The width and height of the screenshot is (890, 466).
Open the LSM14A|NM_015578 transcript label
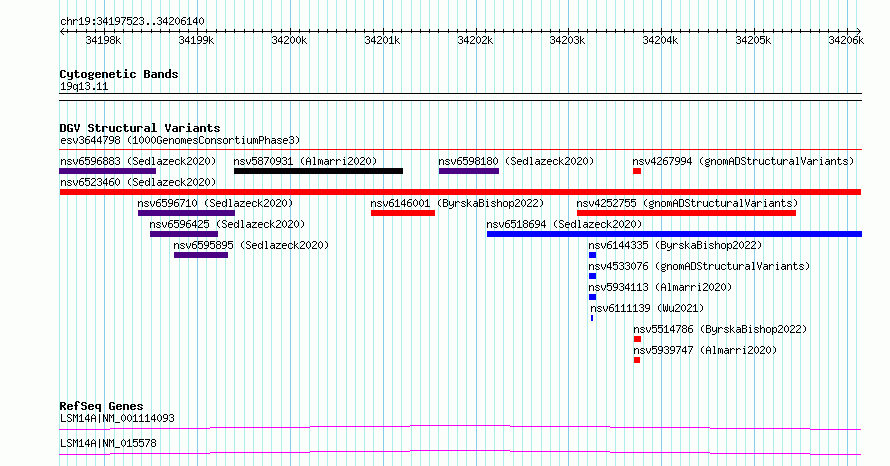pyautogui.click(x=108, y=443)
